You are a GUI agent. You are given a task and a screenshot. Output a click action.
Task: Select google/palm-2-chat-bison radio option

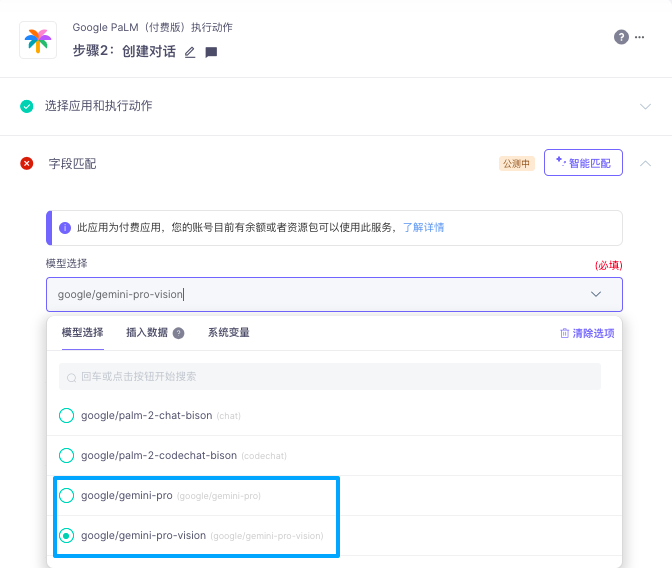[x=66, y=415]
